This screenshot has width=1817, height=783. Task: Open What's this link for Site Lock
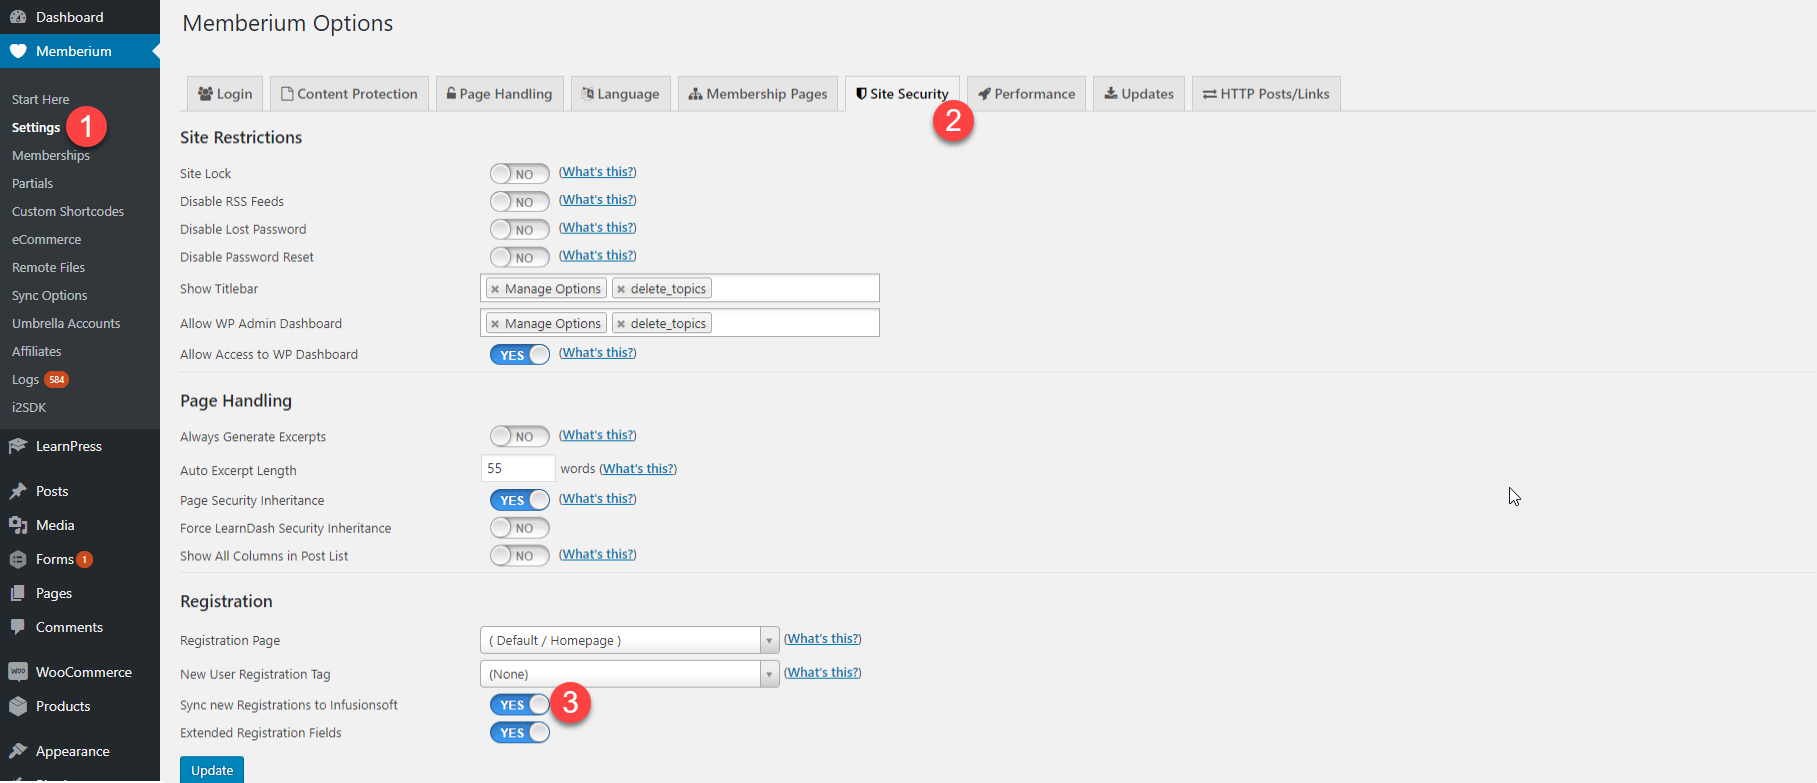click(x=598, y=172)
